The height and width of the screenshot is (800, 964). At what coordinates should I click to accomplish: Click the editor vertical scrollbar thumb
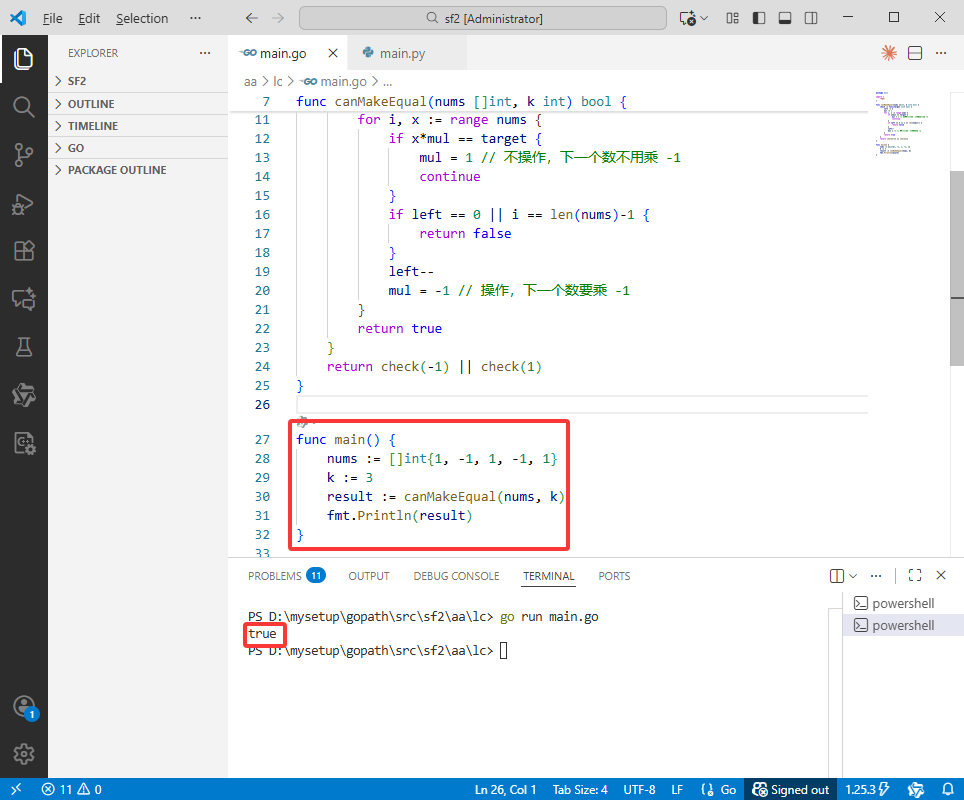click(x=957, y=267)
